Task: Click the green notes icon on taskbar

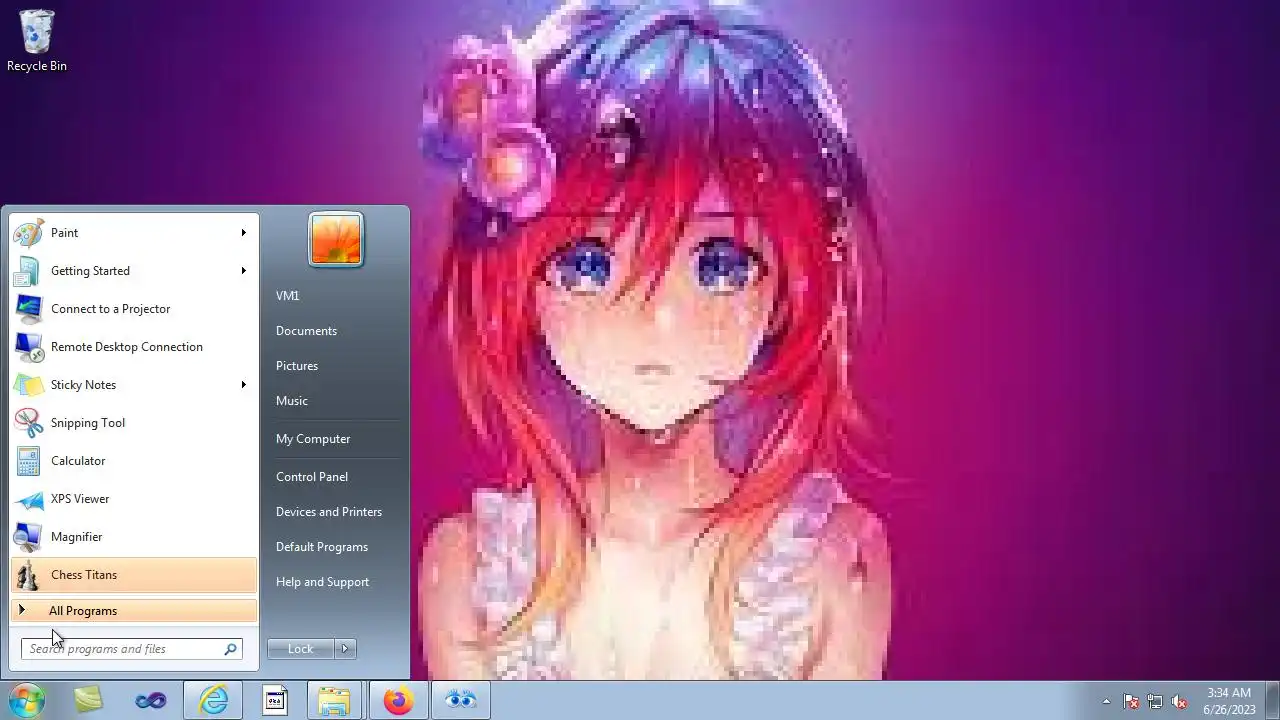Action: click(x=88, y=701)
